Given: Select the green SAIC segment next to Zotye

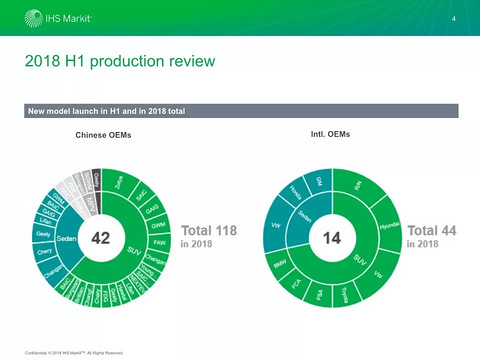Looking at the screenshot, I should point(142,195).
